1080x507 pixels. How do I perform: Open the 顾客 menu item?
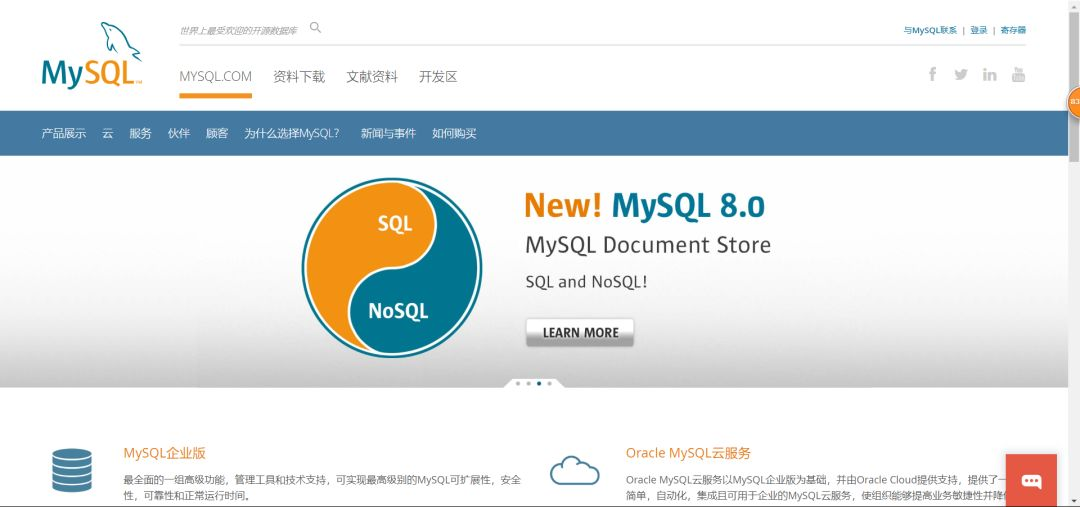217,134
